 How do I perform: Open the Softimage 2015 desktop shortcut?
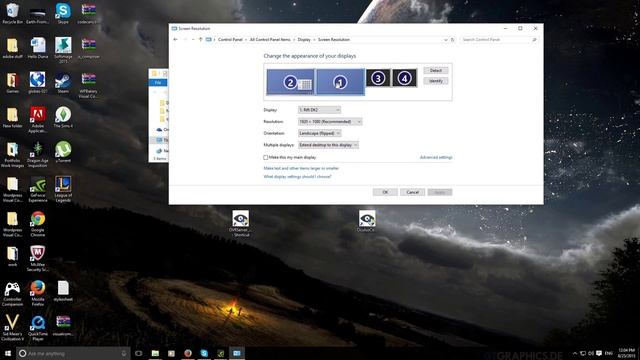pyautogui.click(x=63, y=50)
